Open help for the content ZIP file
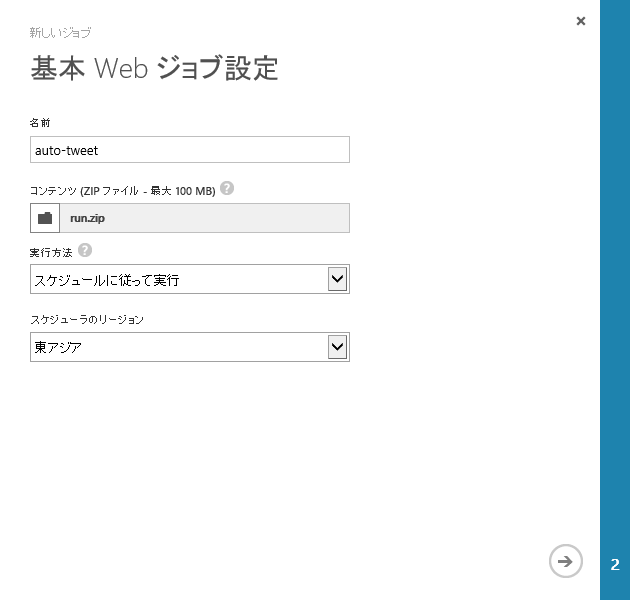 coord(227,188)
